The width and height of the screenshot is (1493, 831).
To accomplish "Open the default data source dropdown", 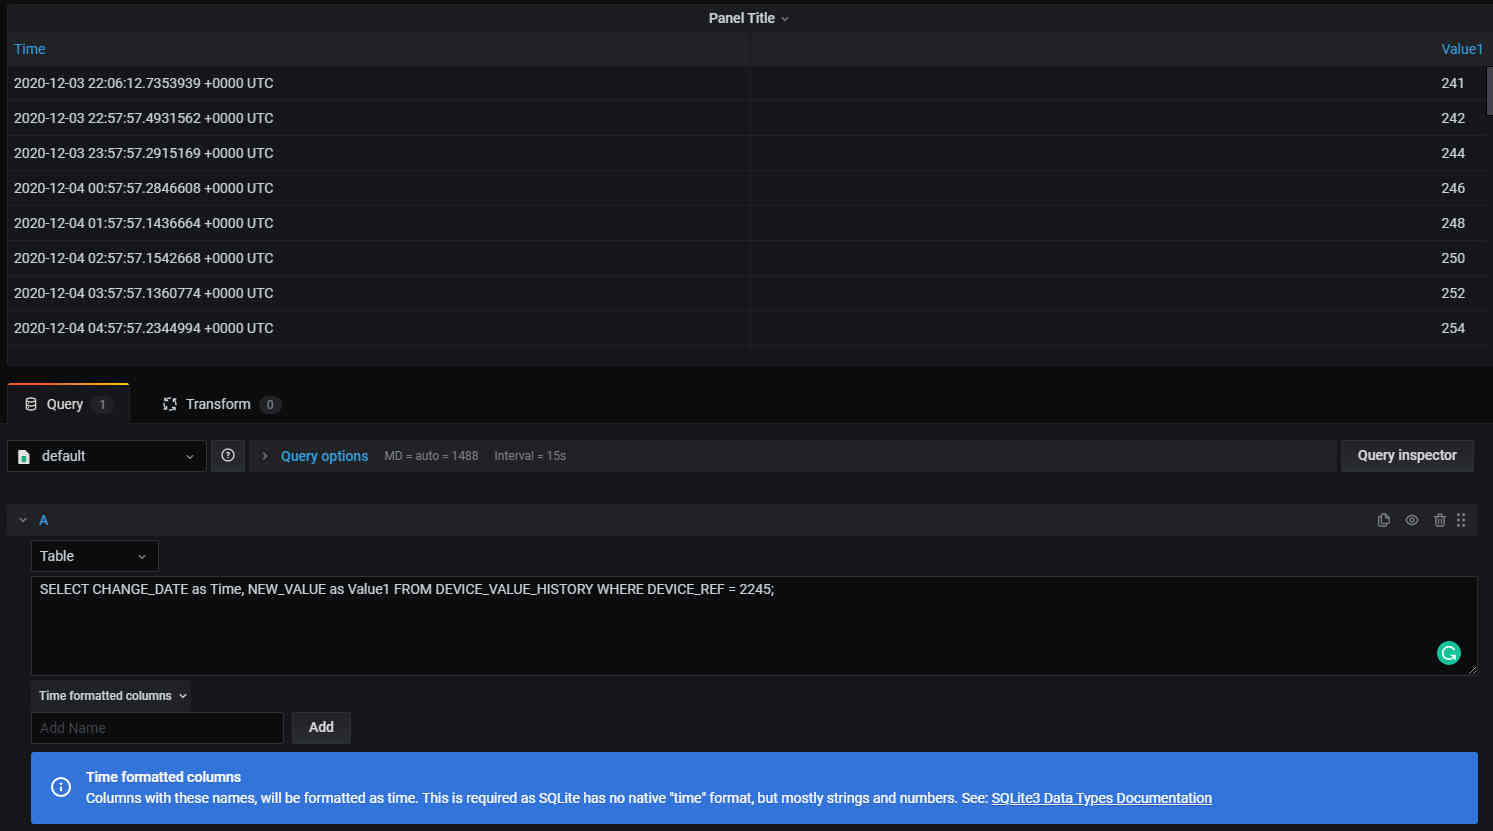I will [107, 456].
